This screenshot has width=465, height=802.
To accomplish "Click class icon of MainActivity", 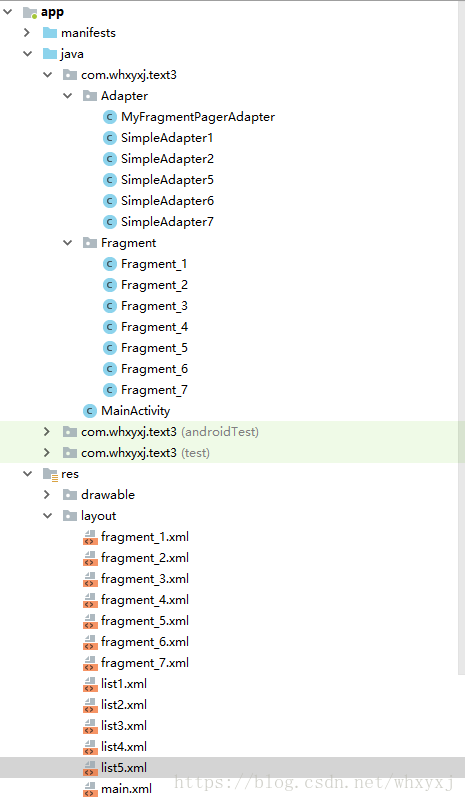I will tap(90, 411).
